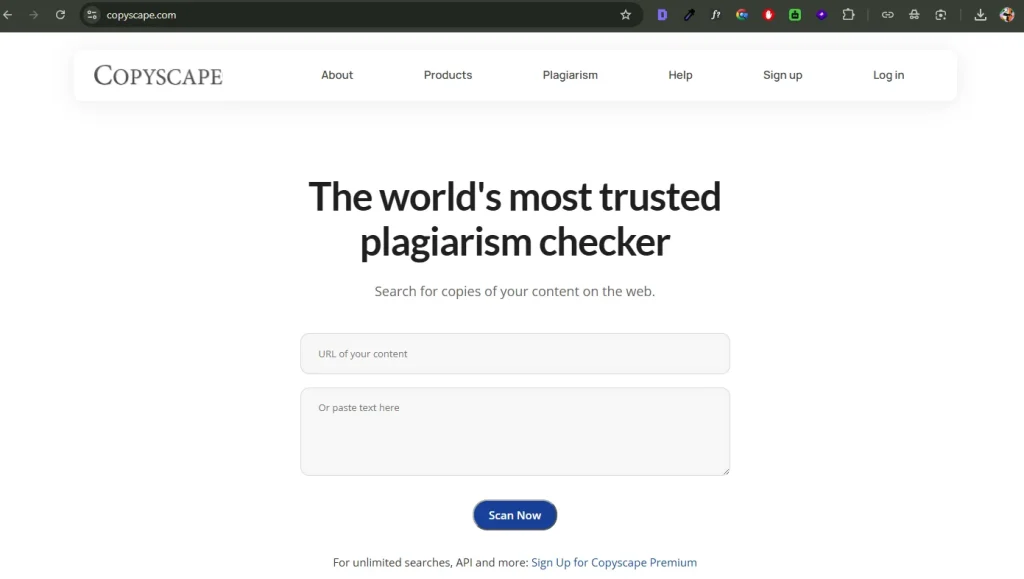Click the browser forward arrow
The height and width of the screenshot is (579, 1024).
click(33, 14)
